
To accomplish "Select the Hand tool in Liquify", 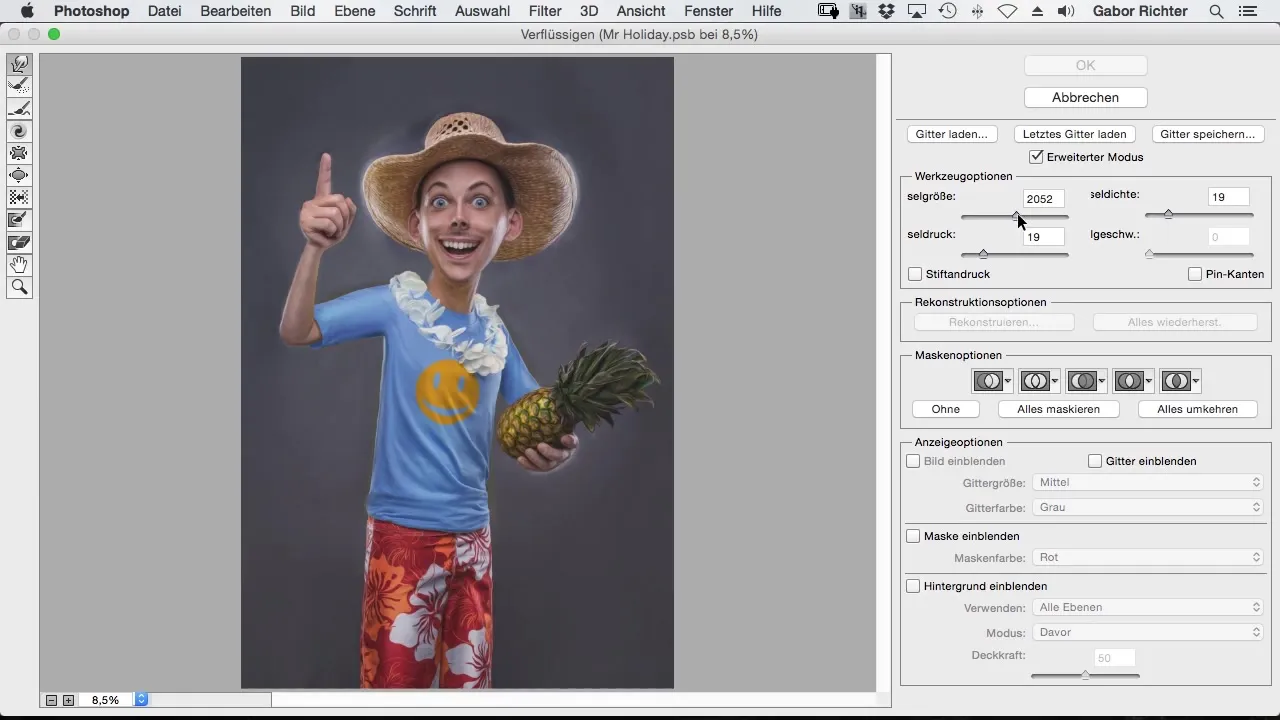I will tap(19, 265).
